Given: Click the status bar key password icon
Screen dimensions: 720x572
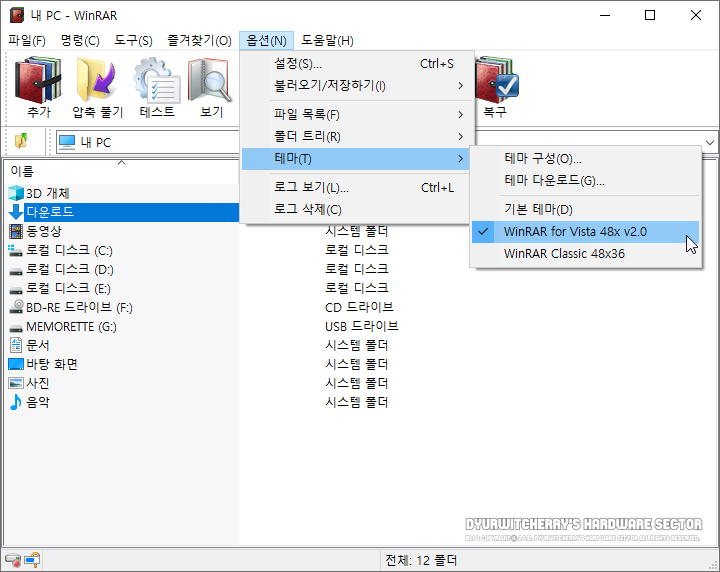Looking at the screenshot, I should [x=33, y=560].
